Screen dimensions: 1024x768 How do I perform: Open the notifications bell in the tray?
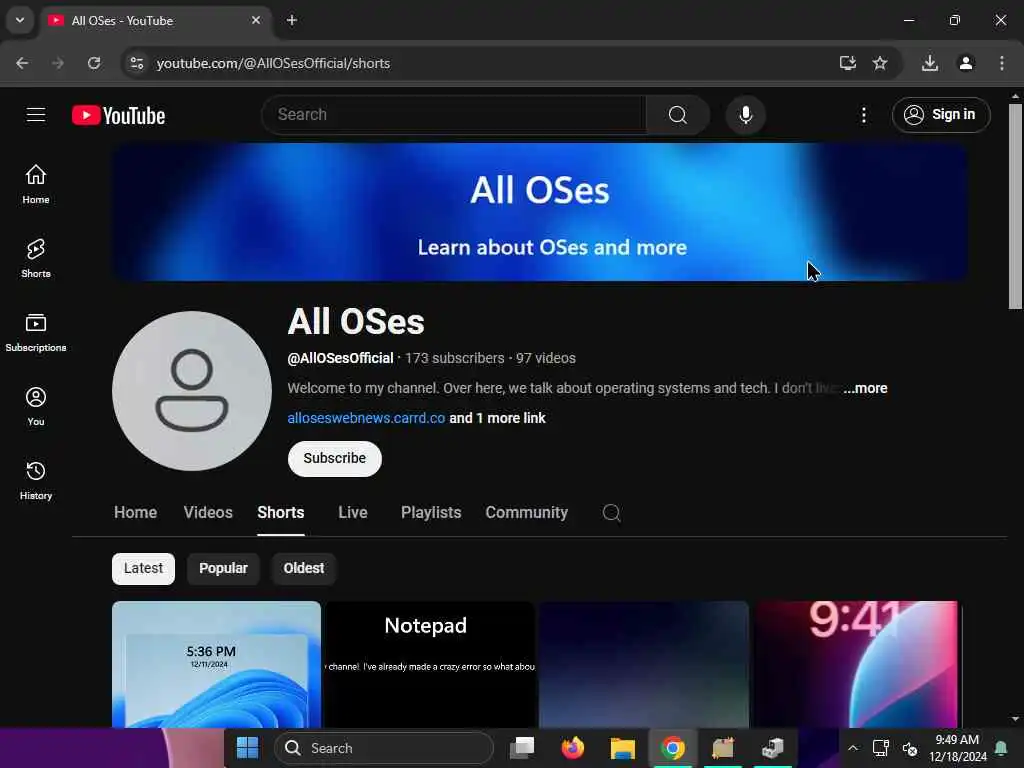pyautogui.click(x=1001, y=748)
